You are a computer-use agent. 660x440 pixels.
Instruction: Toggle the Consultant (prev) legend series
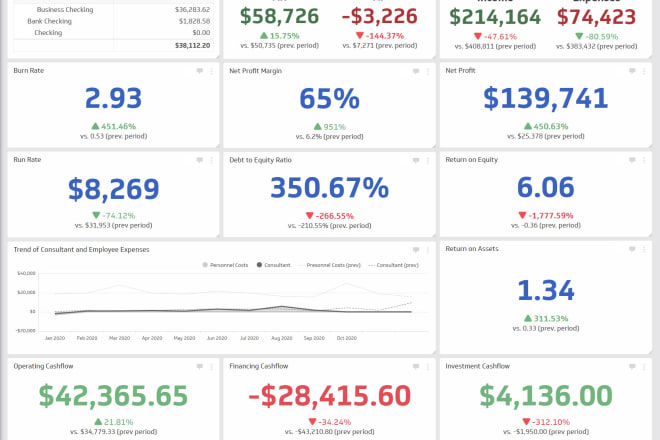click(x=394, y=265)
